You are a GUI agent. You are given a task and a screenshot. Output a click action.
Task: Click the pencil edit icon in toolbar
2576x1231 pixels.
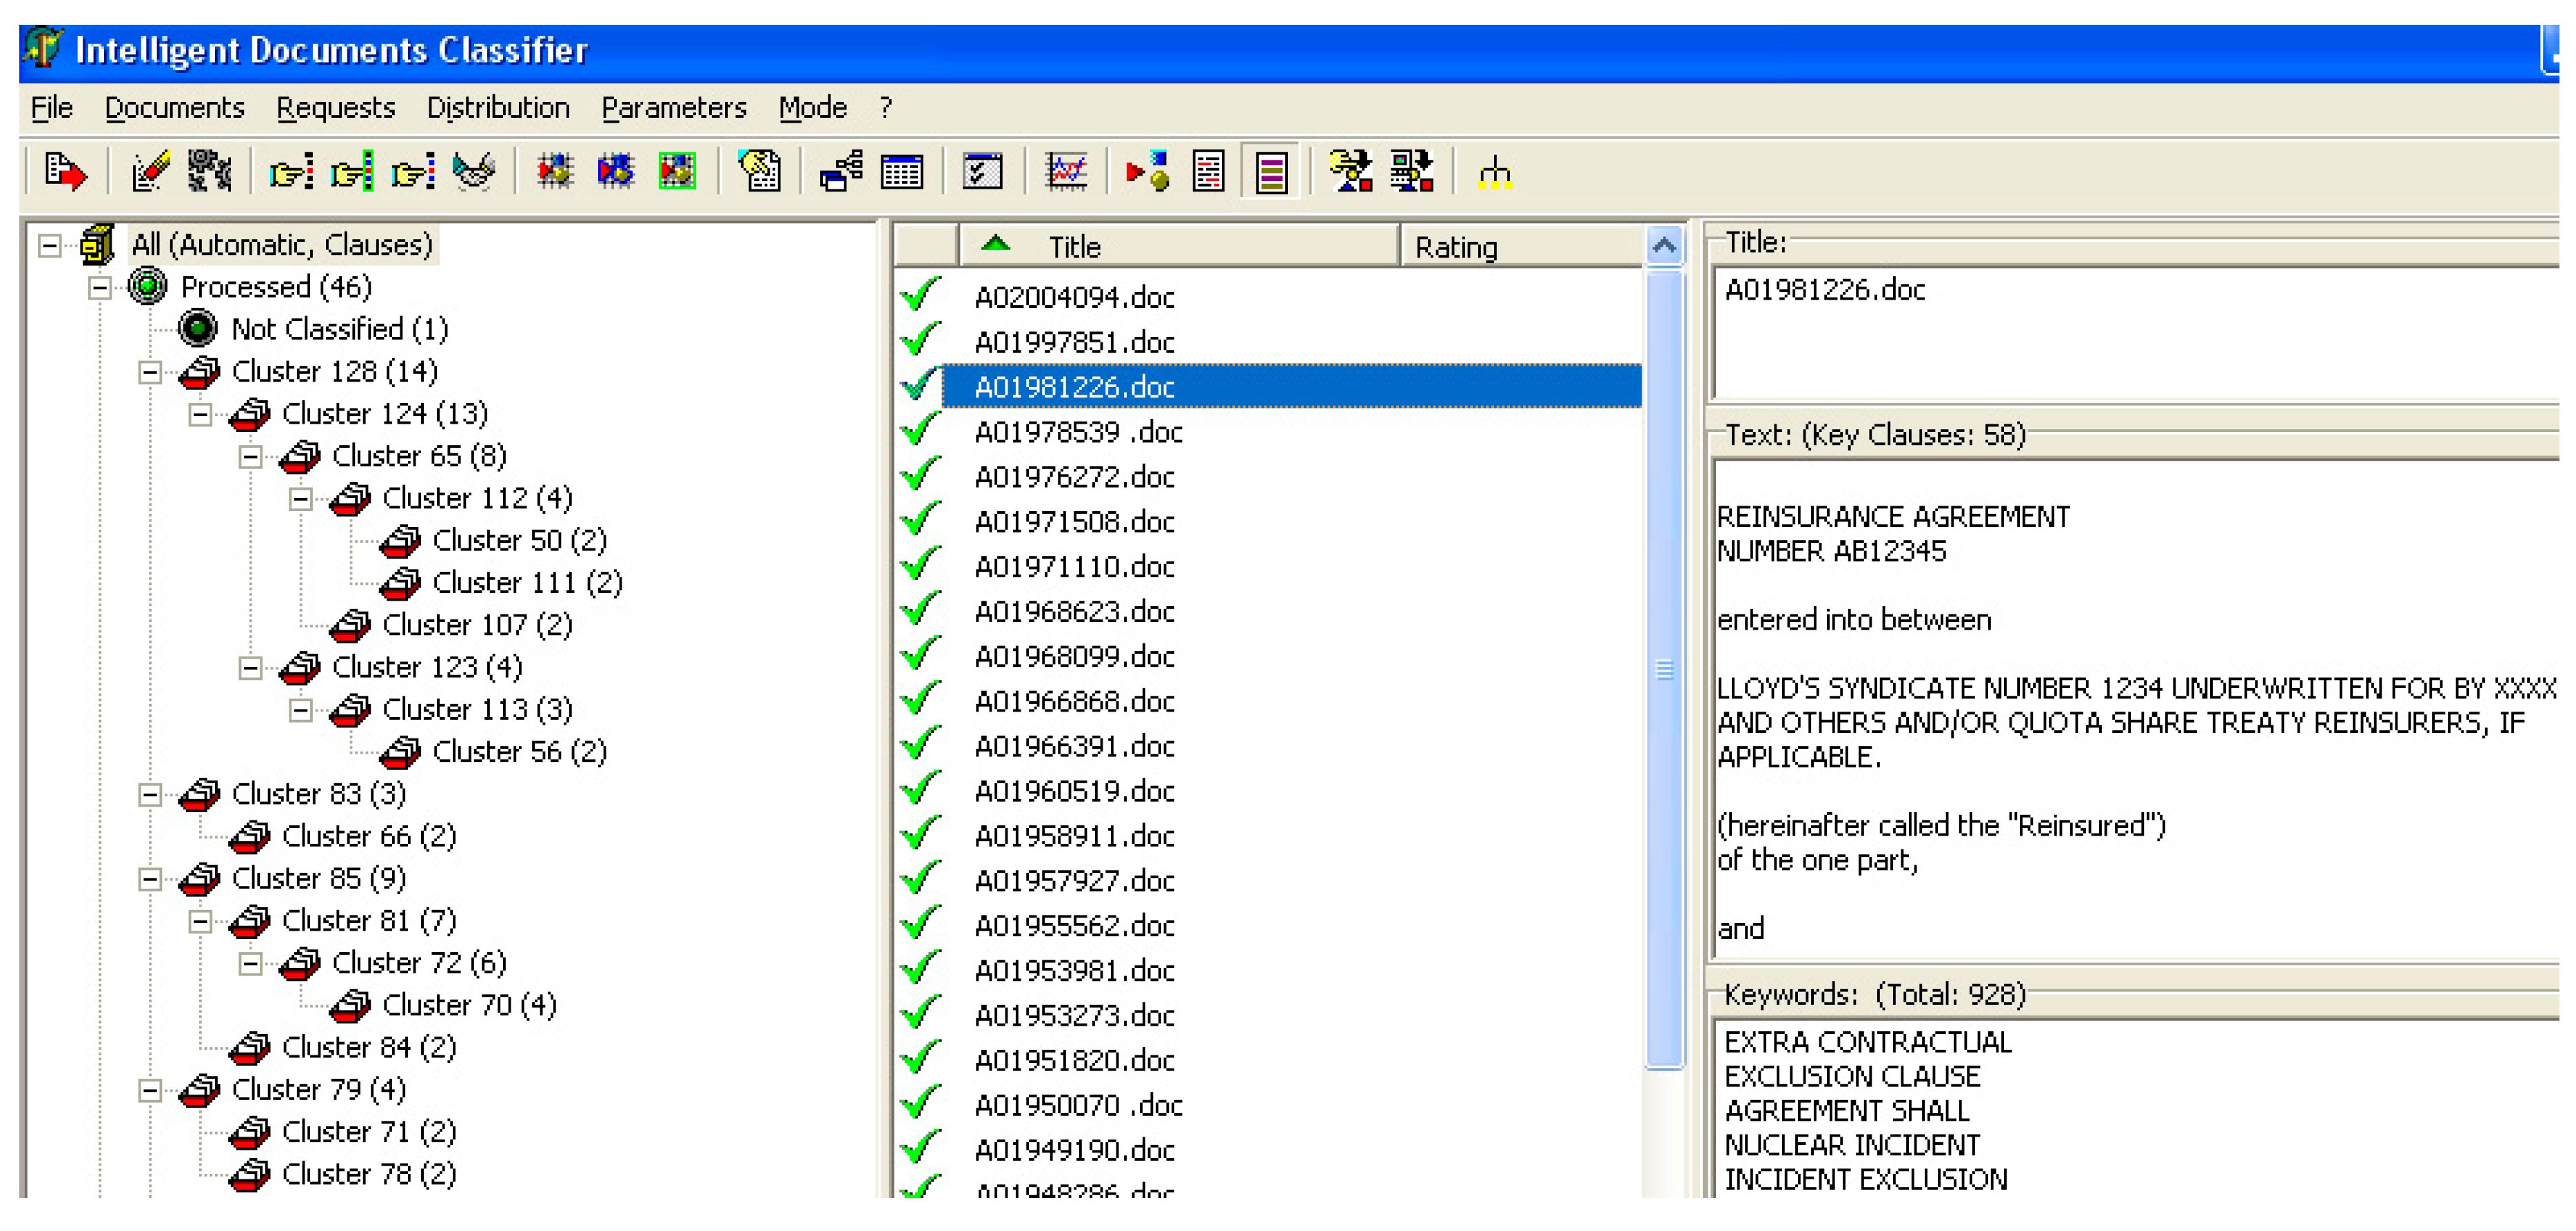click(151, 172)
